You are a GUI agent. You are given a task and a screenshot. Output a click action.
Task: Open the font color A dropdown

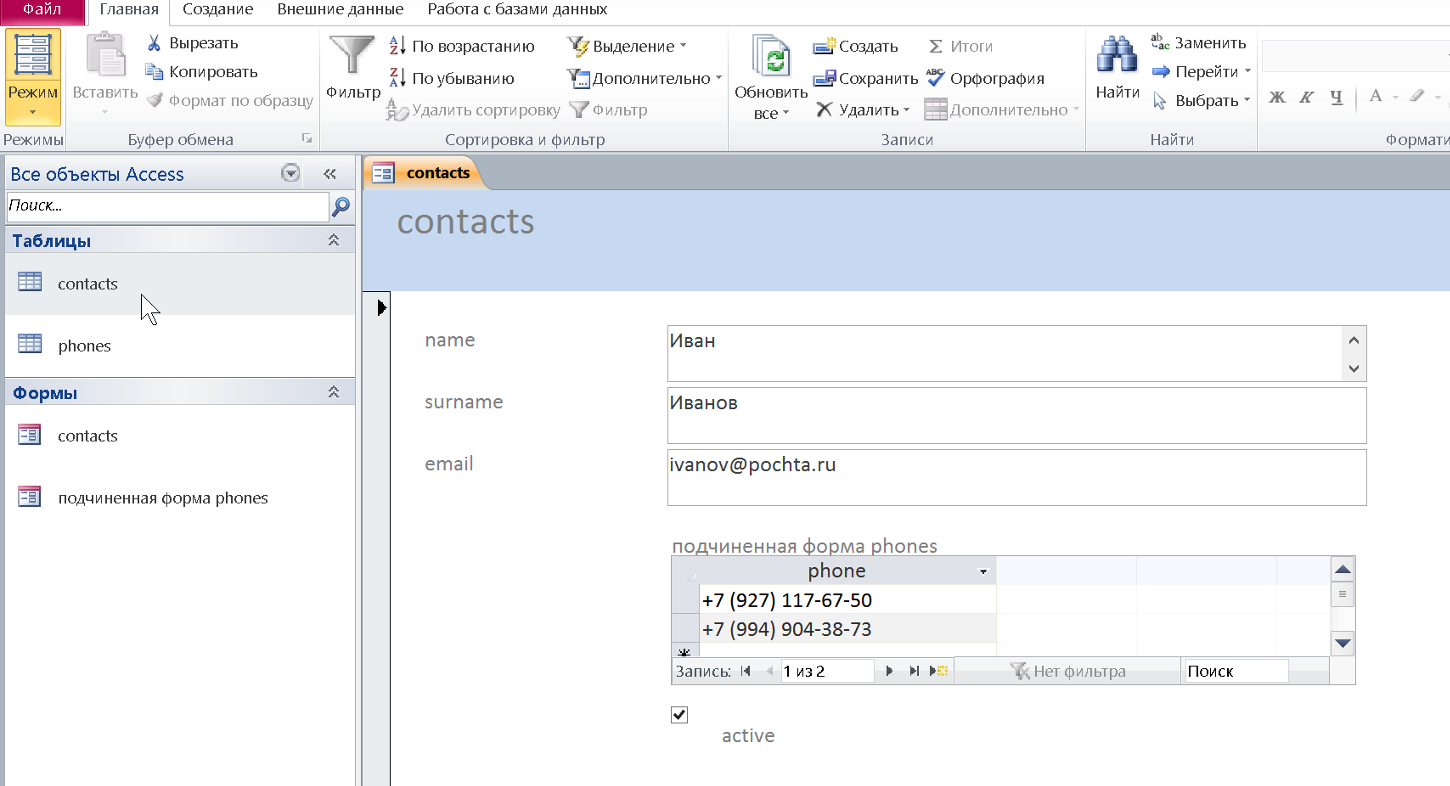point(1394,97)
